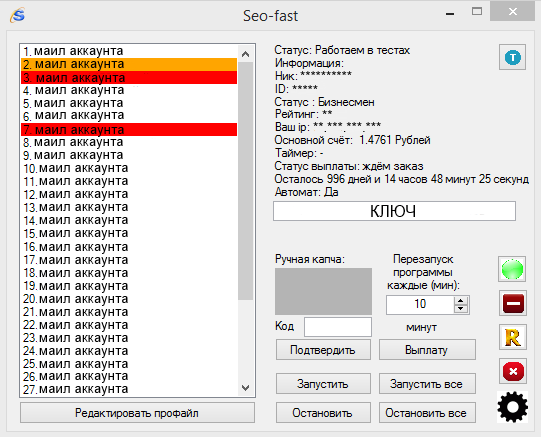Select list row 1. маил аккаунта
The height and width of the screenshot is (437, 541).
coord(129,51)
